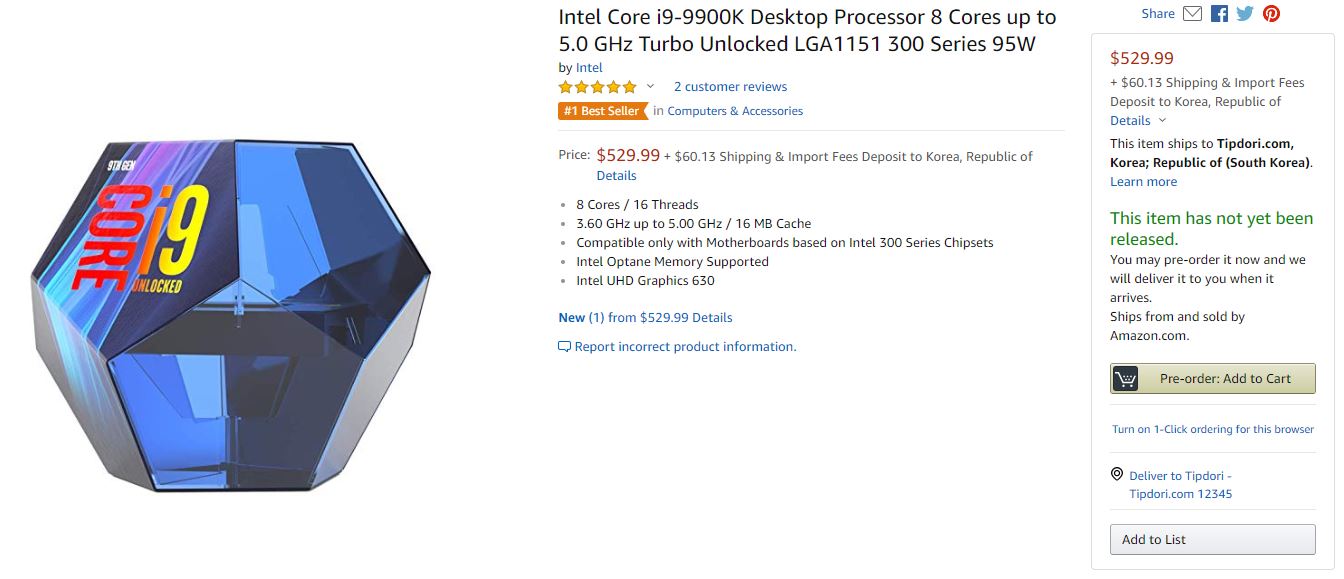Click Learn more about shipping

1143,182
